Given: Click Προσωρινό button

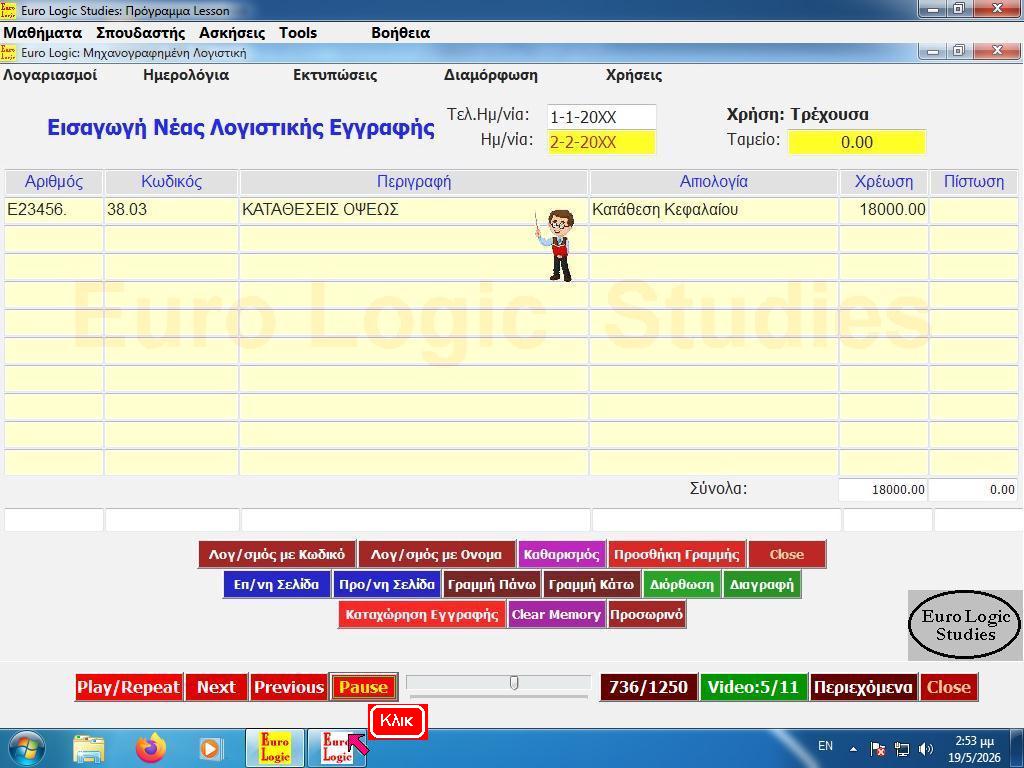Looking at the screenshot, I should click(x=647, y=615).
